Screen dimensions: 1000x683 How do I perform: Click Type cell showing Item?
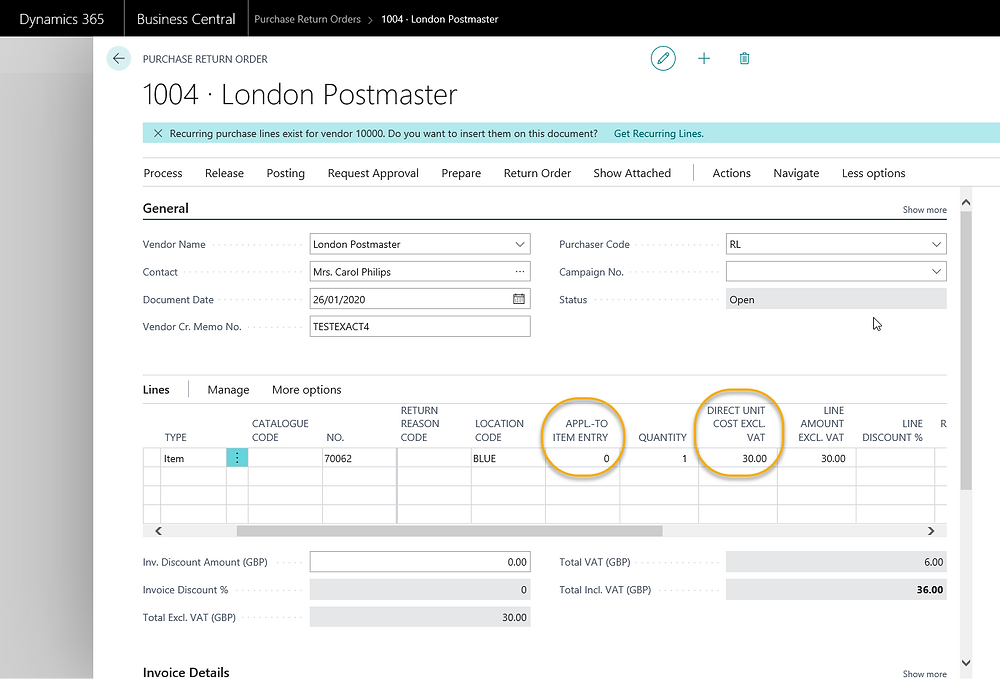point(193,458)
